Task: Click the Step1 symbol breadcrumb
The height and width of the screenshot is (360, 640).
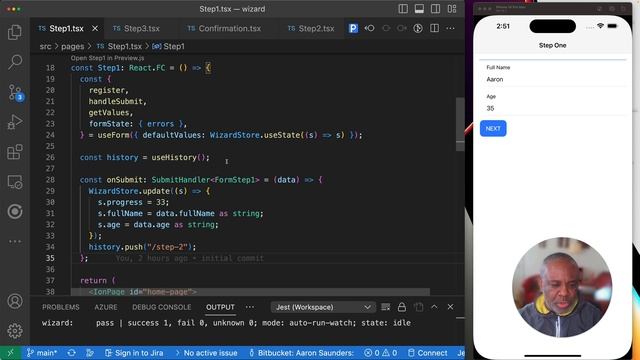Action: (x=169, y=46)
